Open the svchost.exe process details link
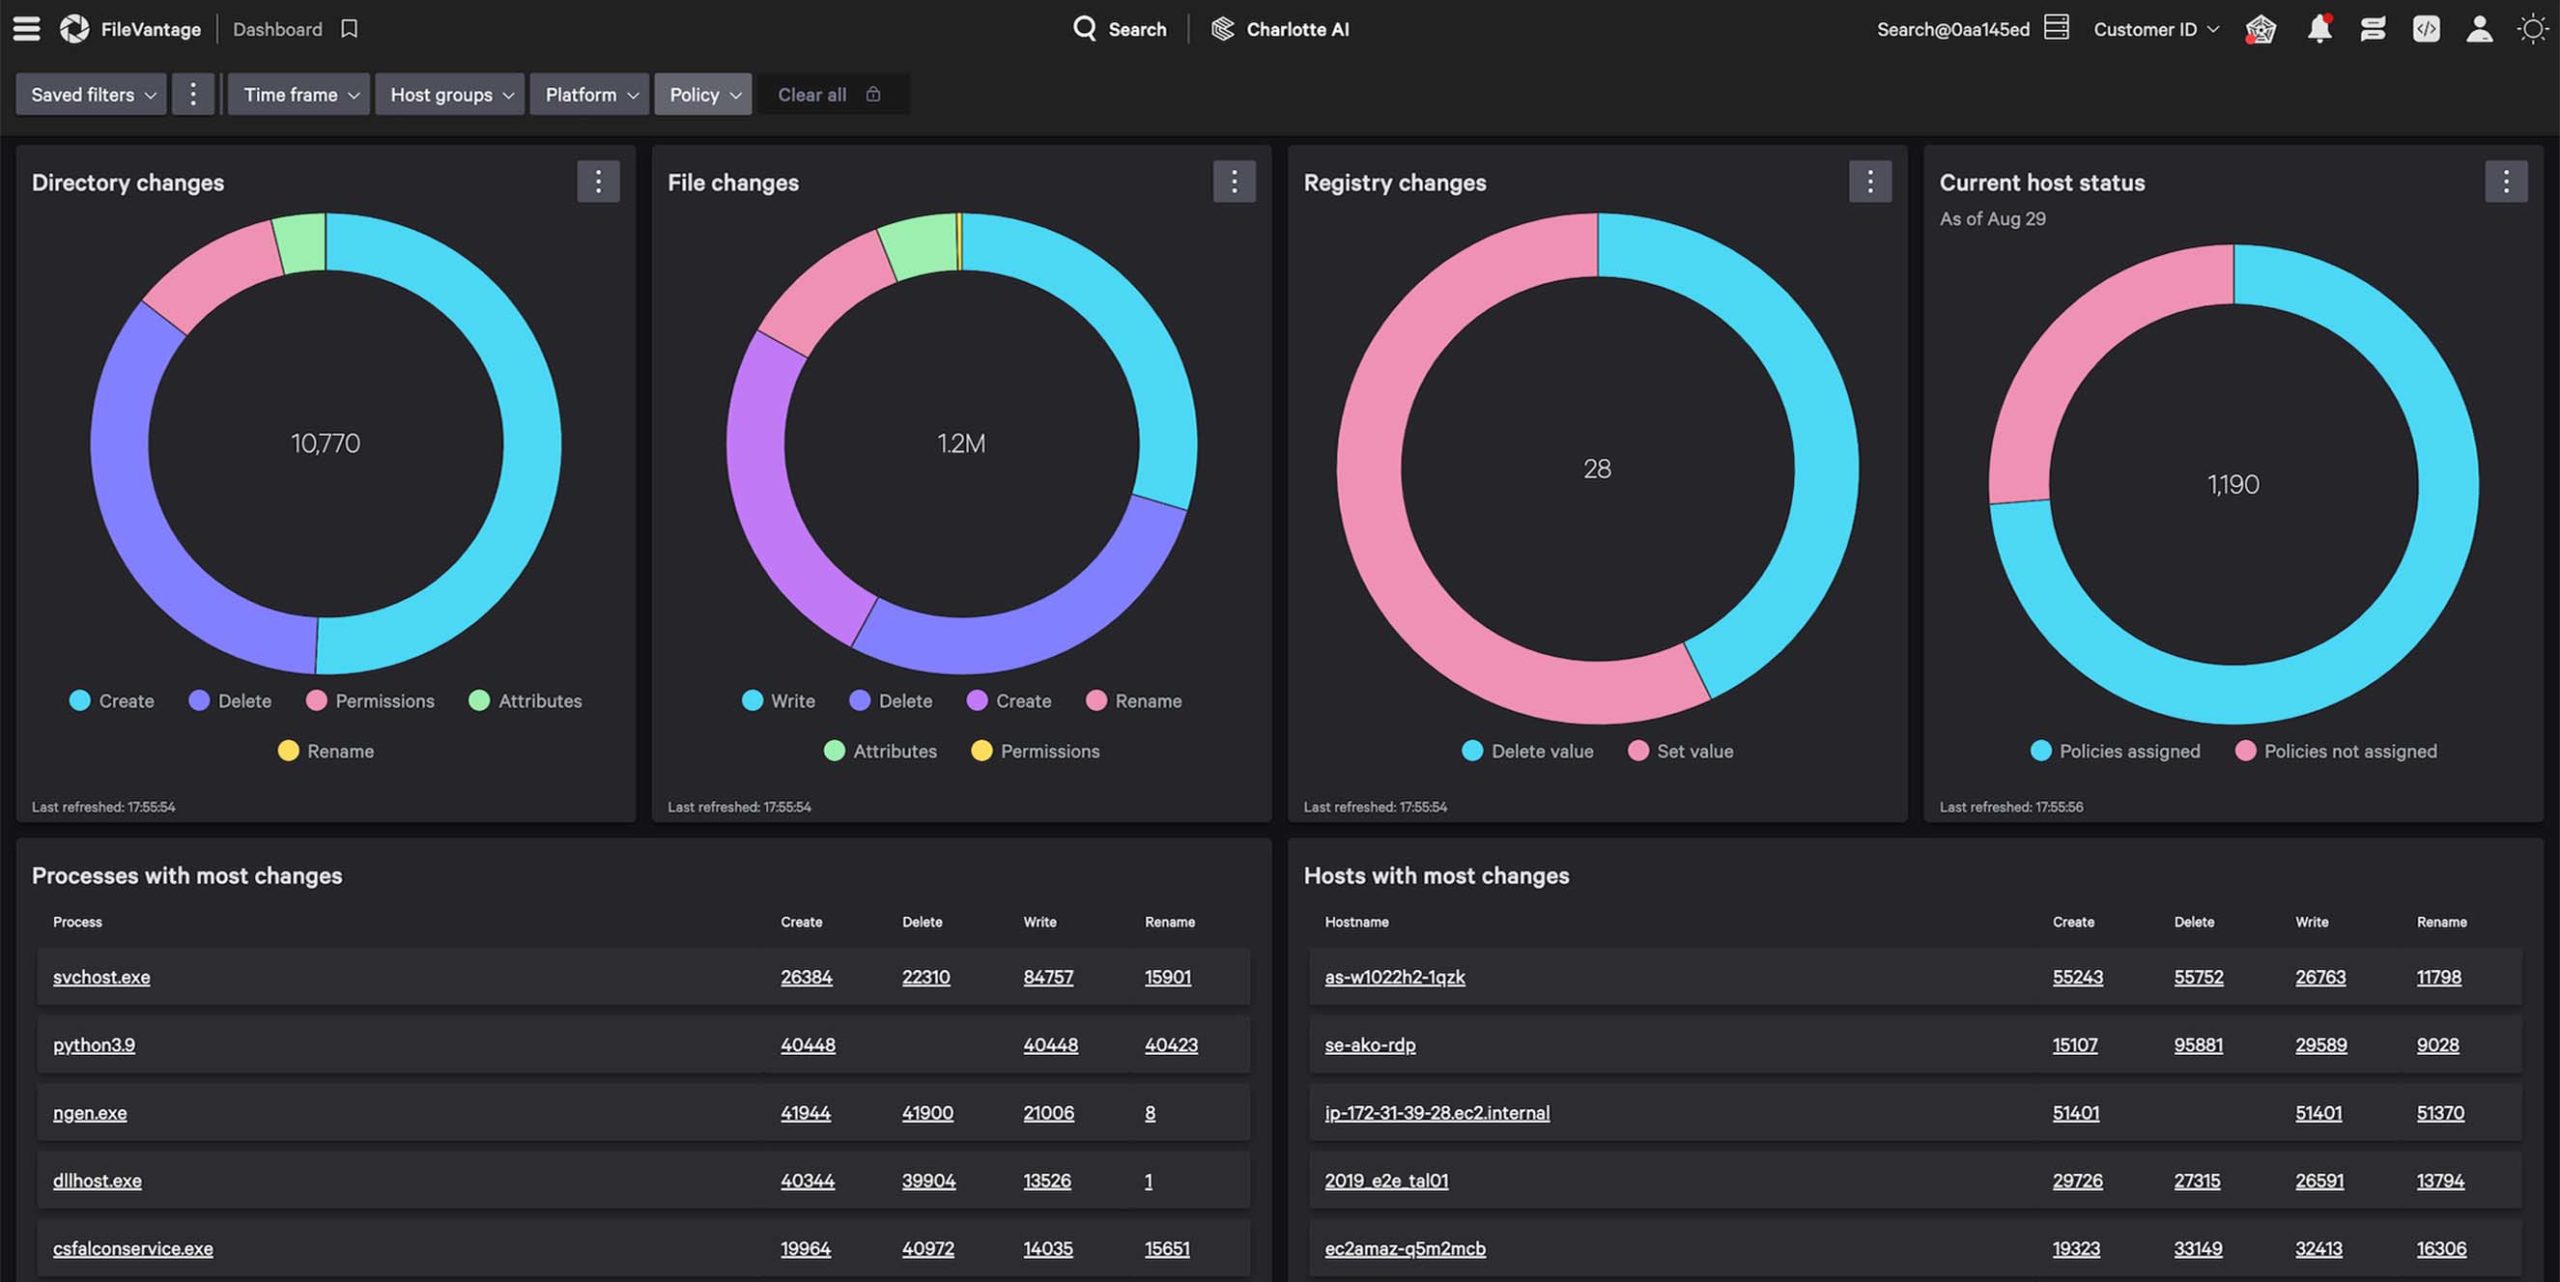Image resolution: width=2560 pixels, height=1282 pixels. (x=100, y=977)
